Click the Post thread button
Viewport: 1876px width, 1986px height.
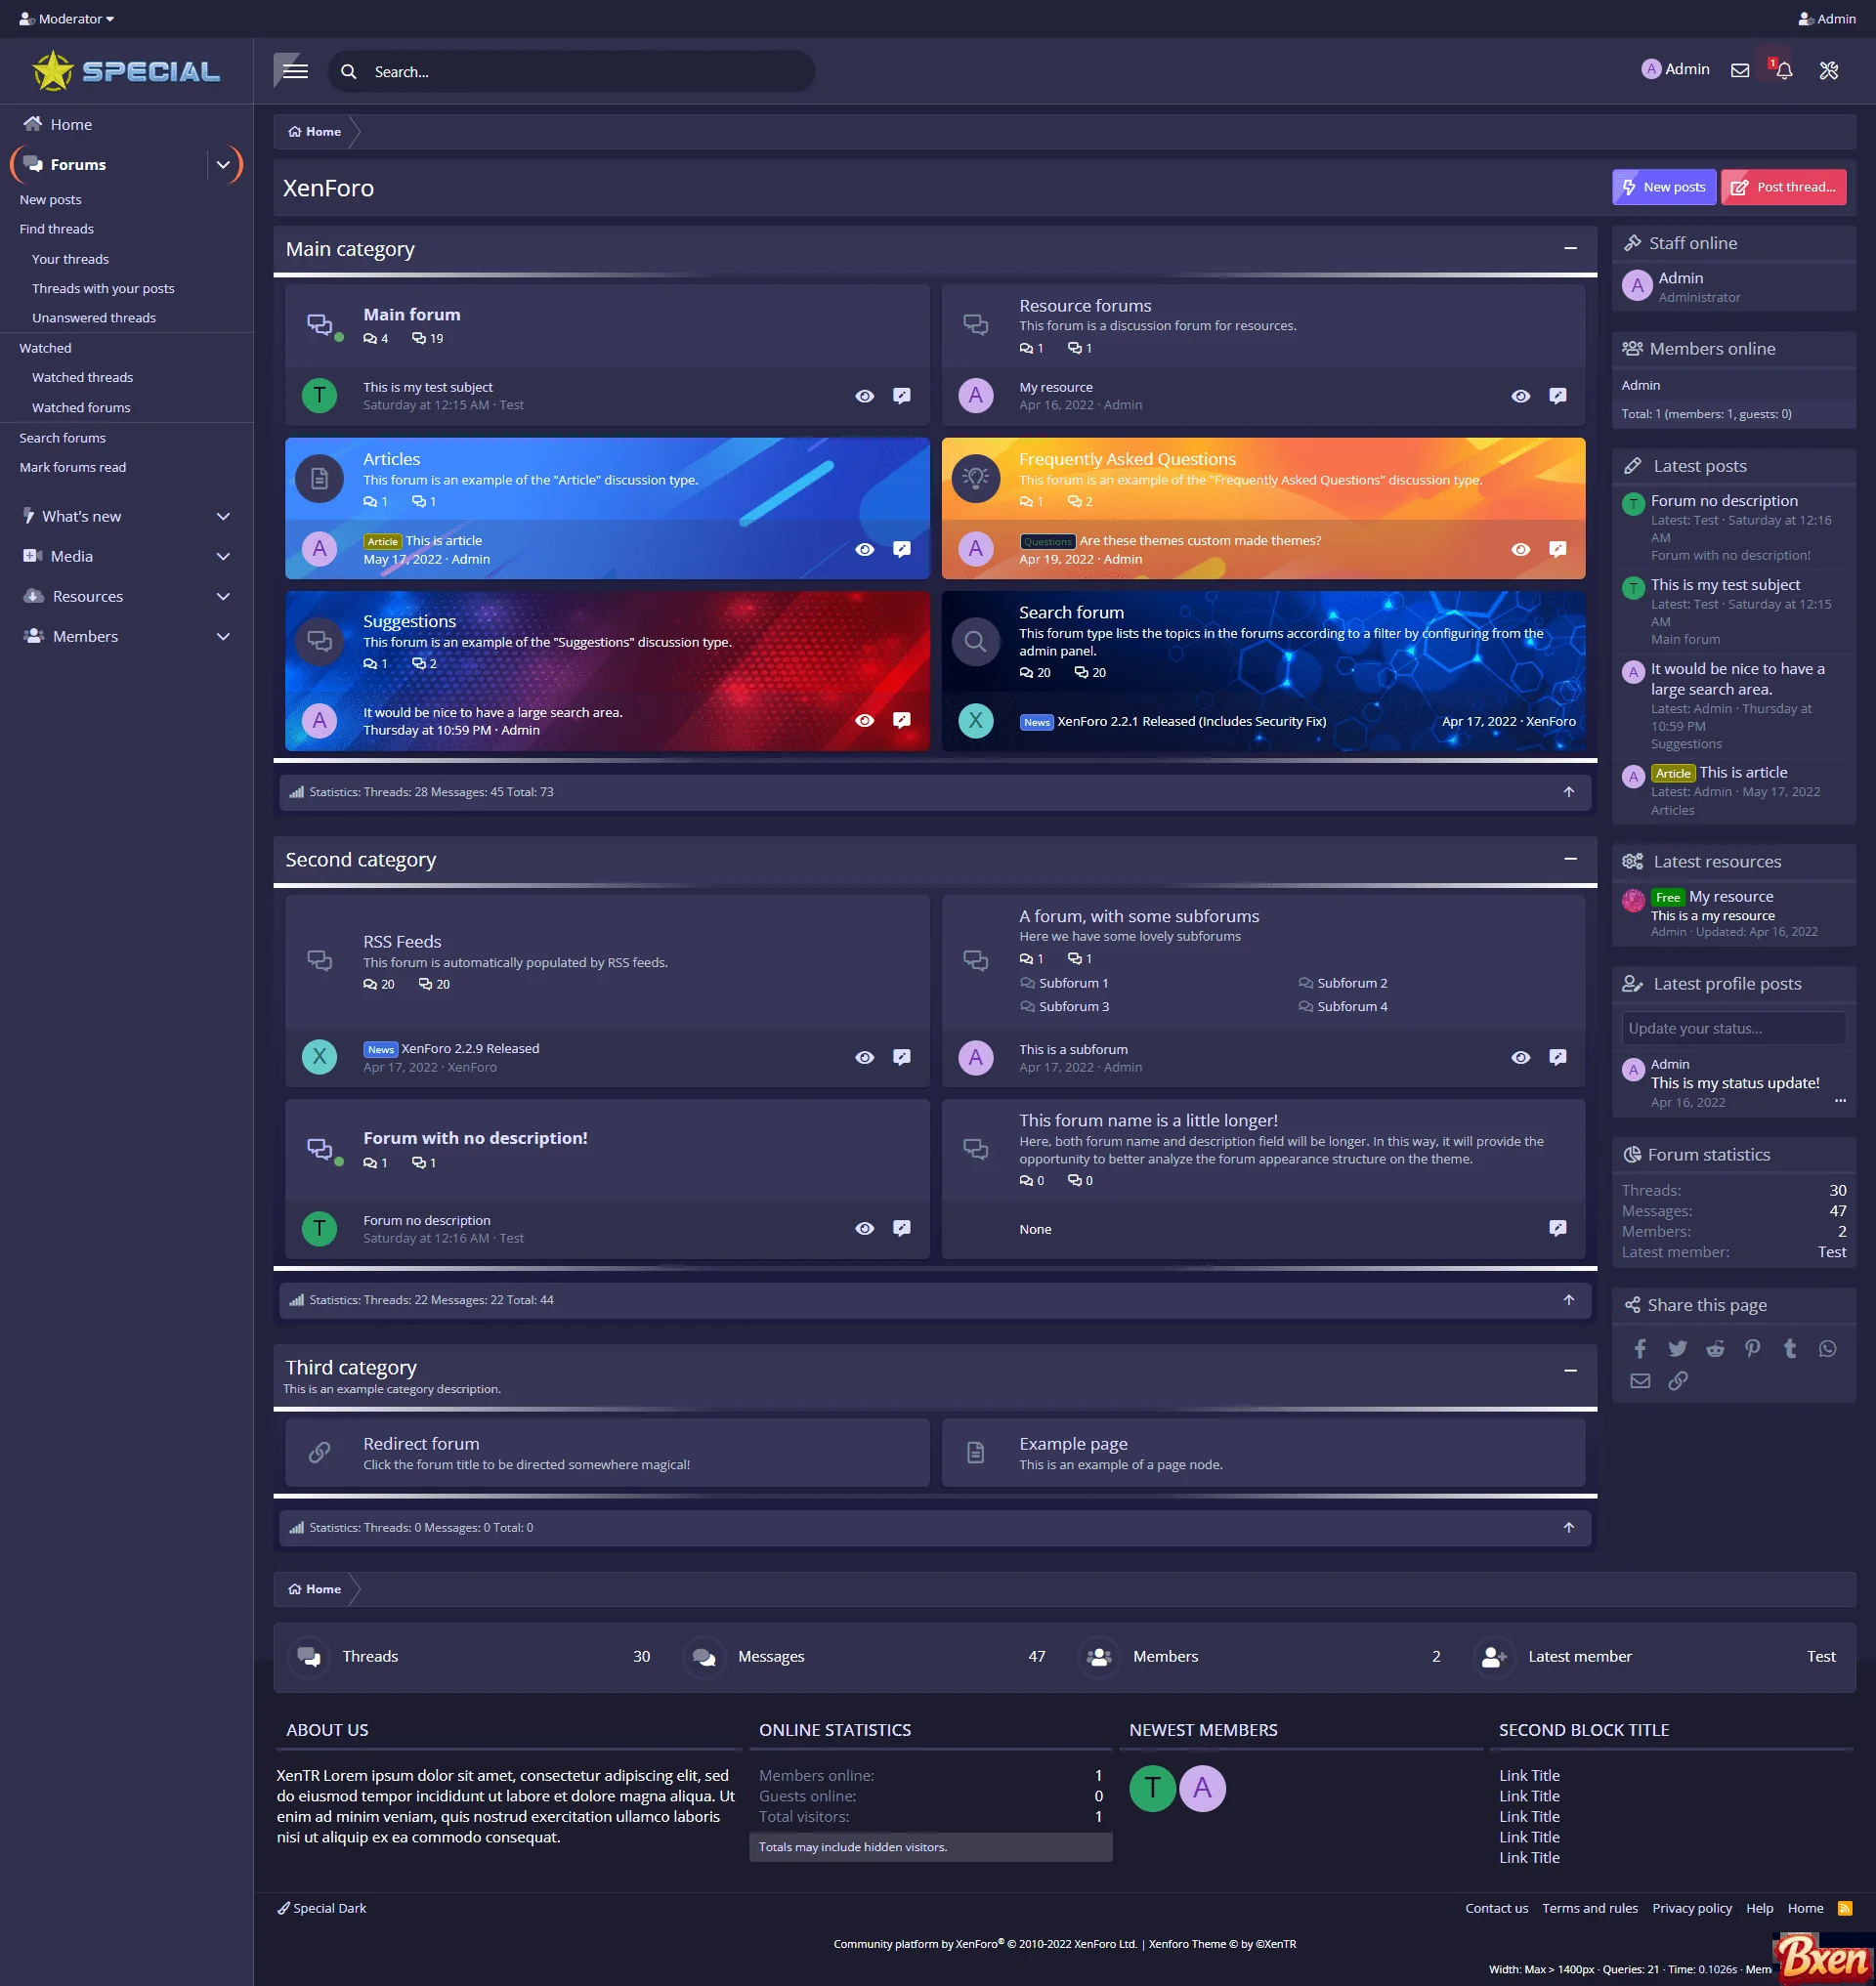point(1784,187)
